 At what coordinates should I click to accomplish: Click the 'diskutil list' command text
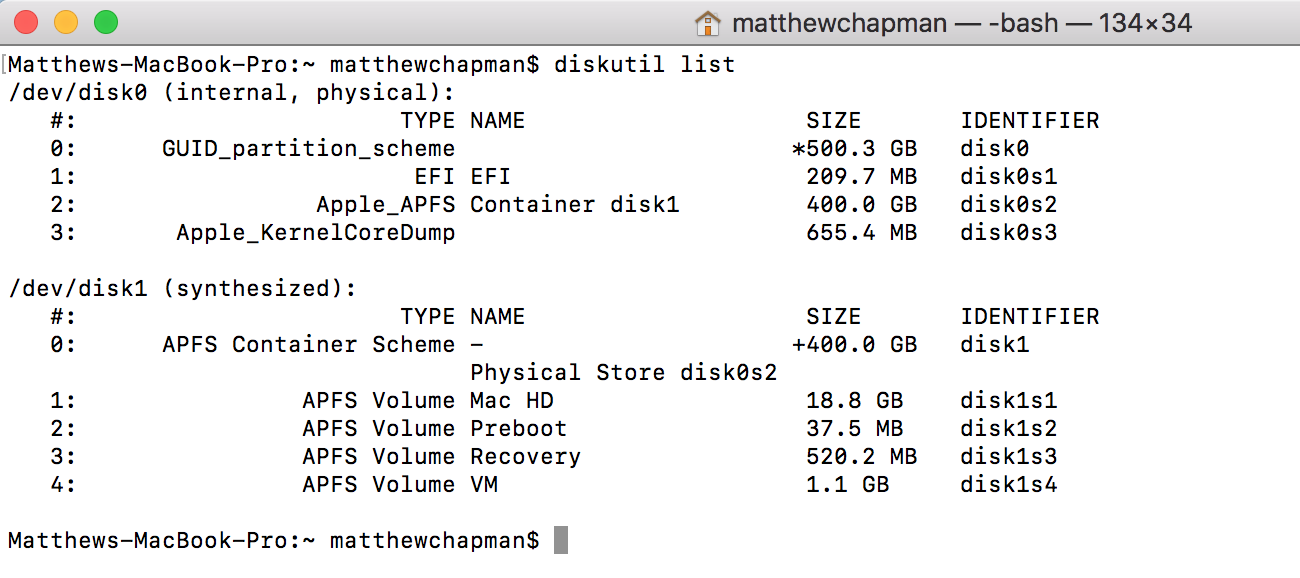(x=645, y=65)
